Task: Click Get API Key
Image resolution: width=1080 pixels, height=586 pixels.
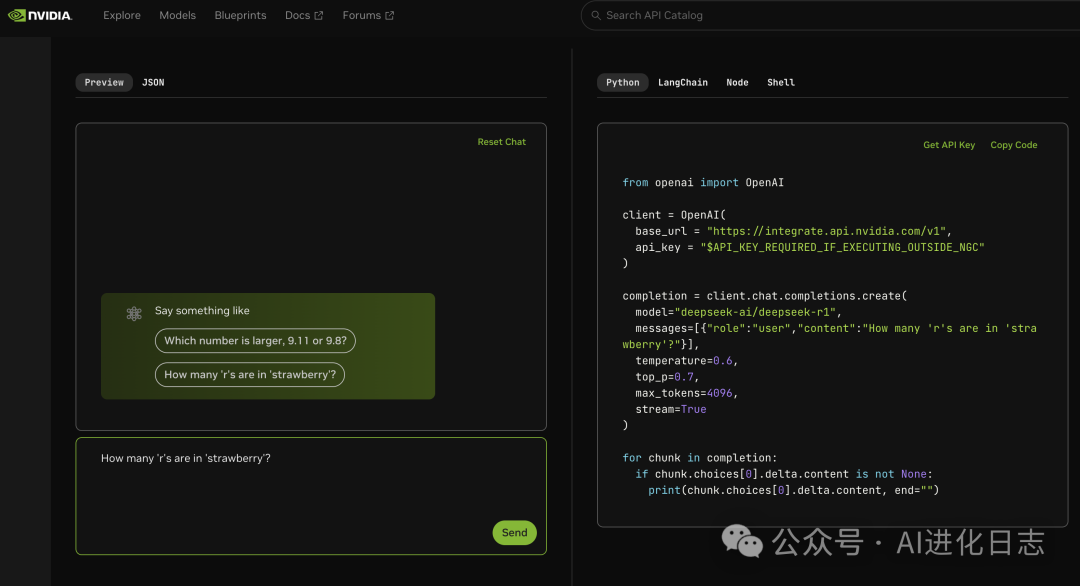Action: point(949,145)
